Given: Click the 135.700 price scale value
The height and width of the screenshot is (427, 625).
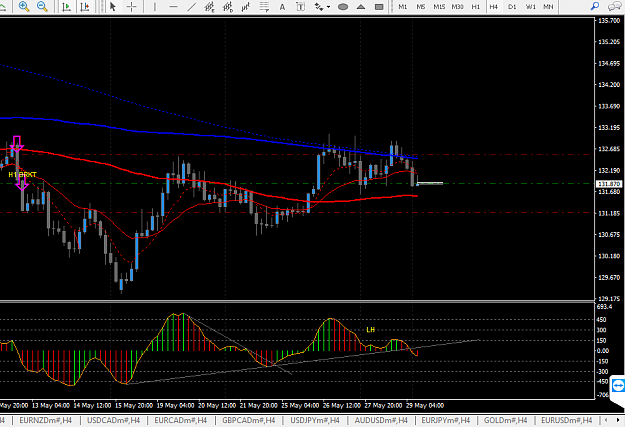Looking at the screenshot, I should click(x=609, y=20).
